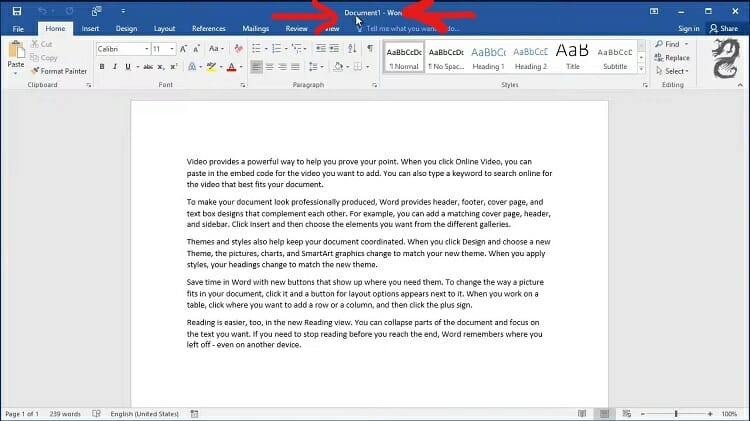The width and height of the screenshot is (750, 421).
Task: Switch to the References tab
Action: (209, 29)
